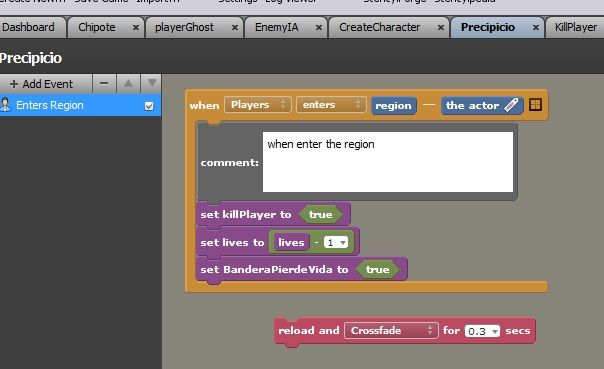
Task: Click the Enters Region actor icon
Action: 6,105
